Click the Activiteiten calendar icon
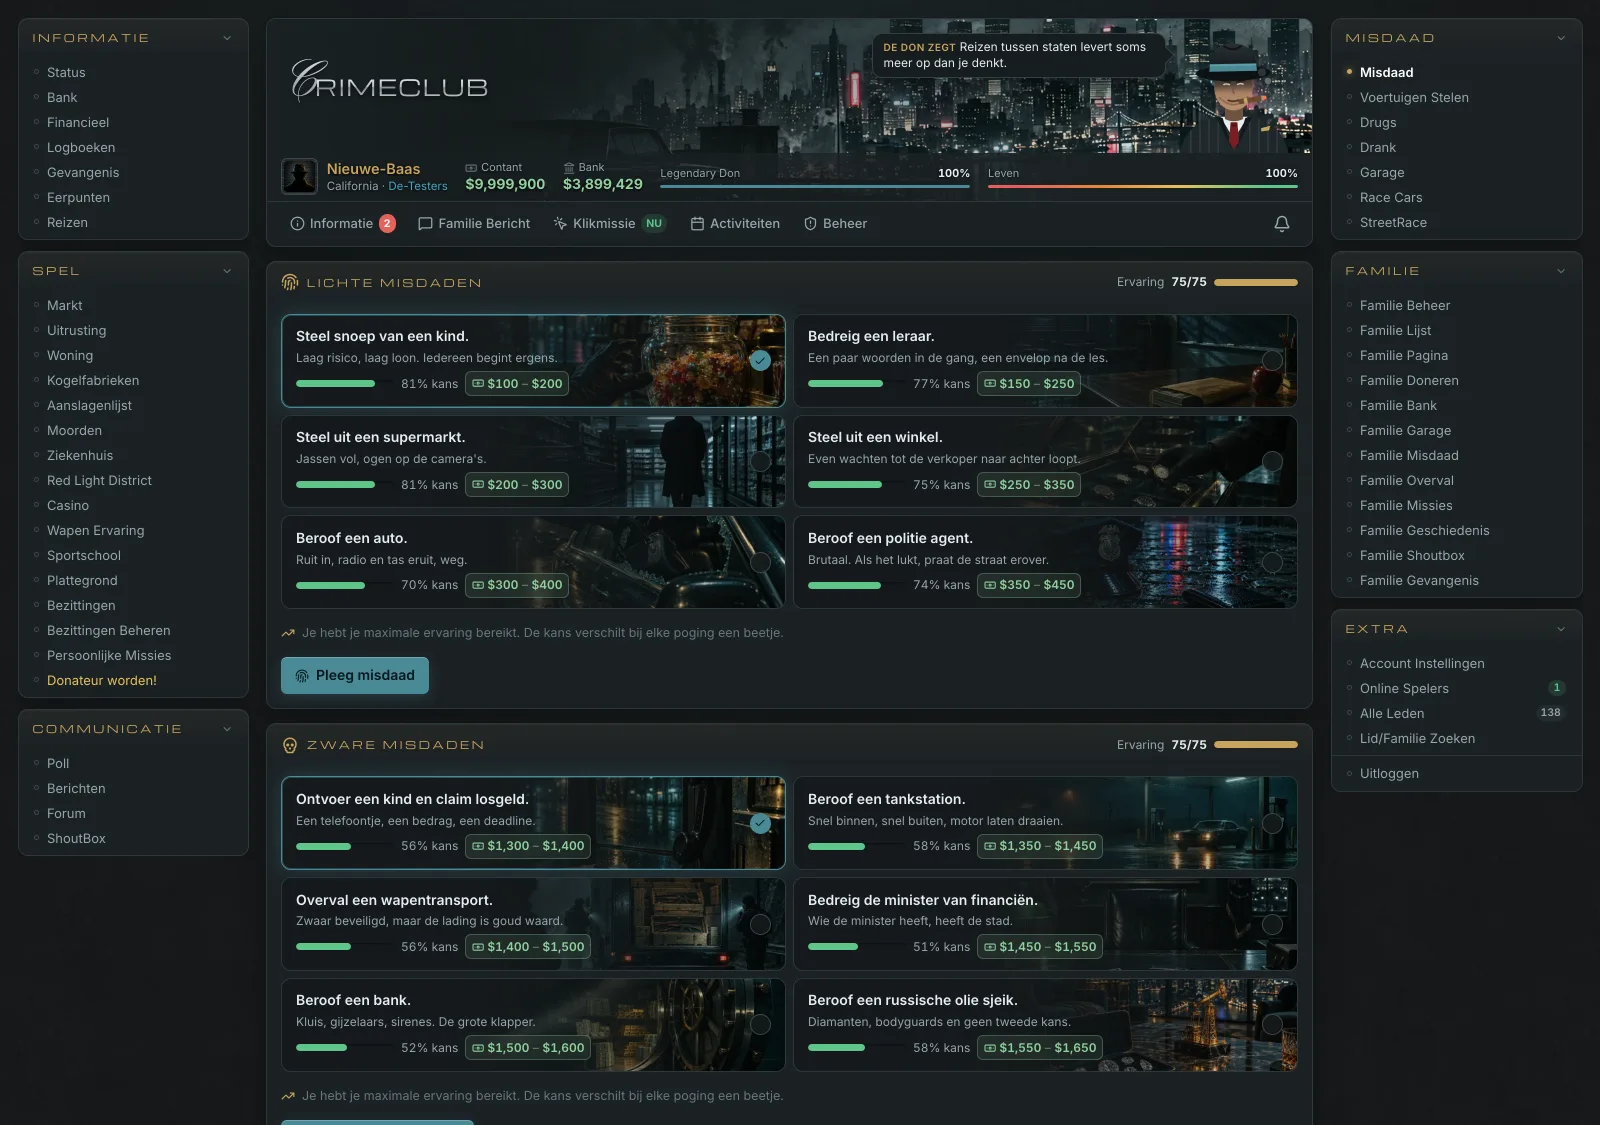The height and width of the screenshot is (1125, 1600). [x=697, y=224]
